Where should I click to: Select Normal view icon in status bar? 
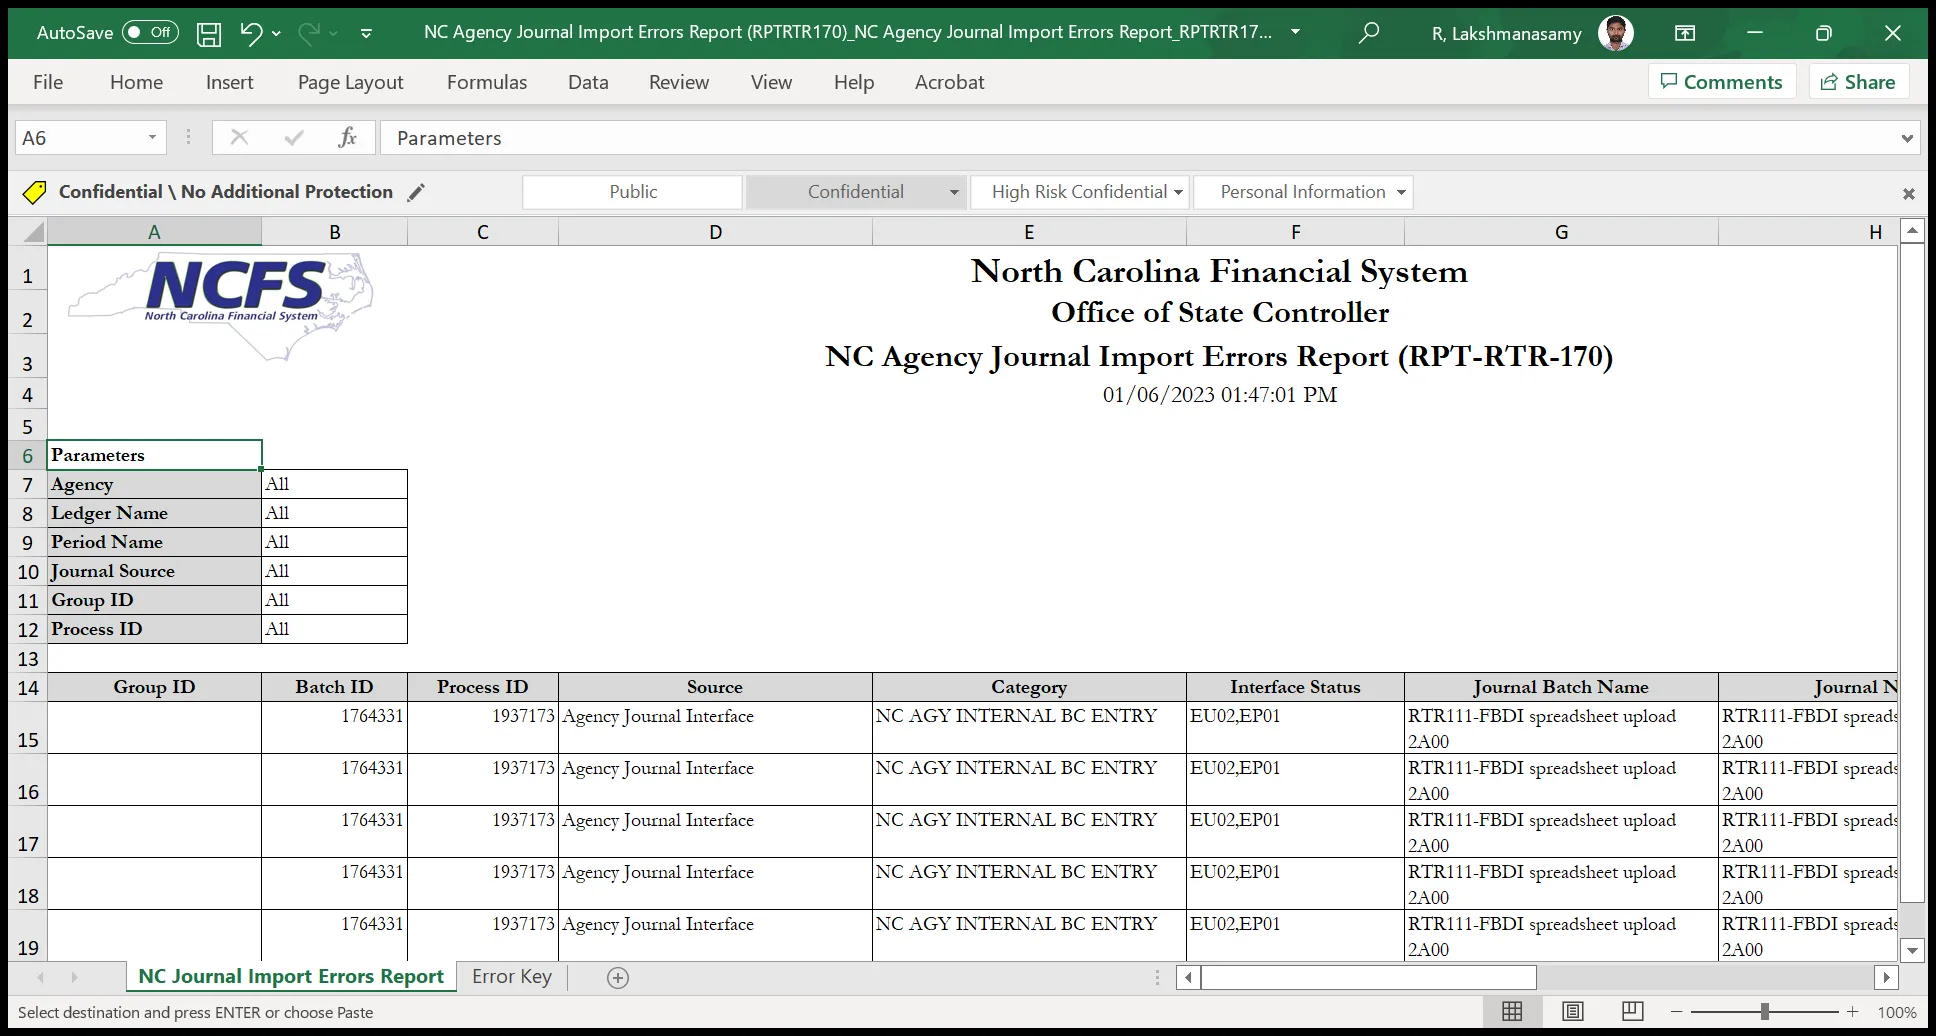click(x=1512, y=1012)
